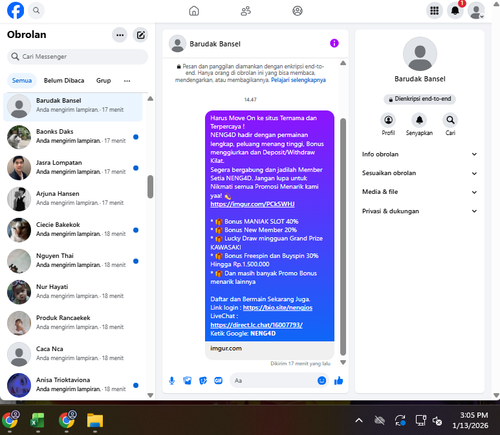
Task: Open the Obrolan options three-dot button
Action: coord(120,35)
